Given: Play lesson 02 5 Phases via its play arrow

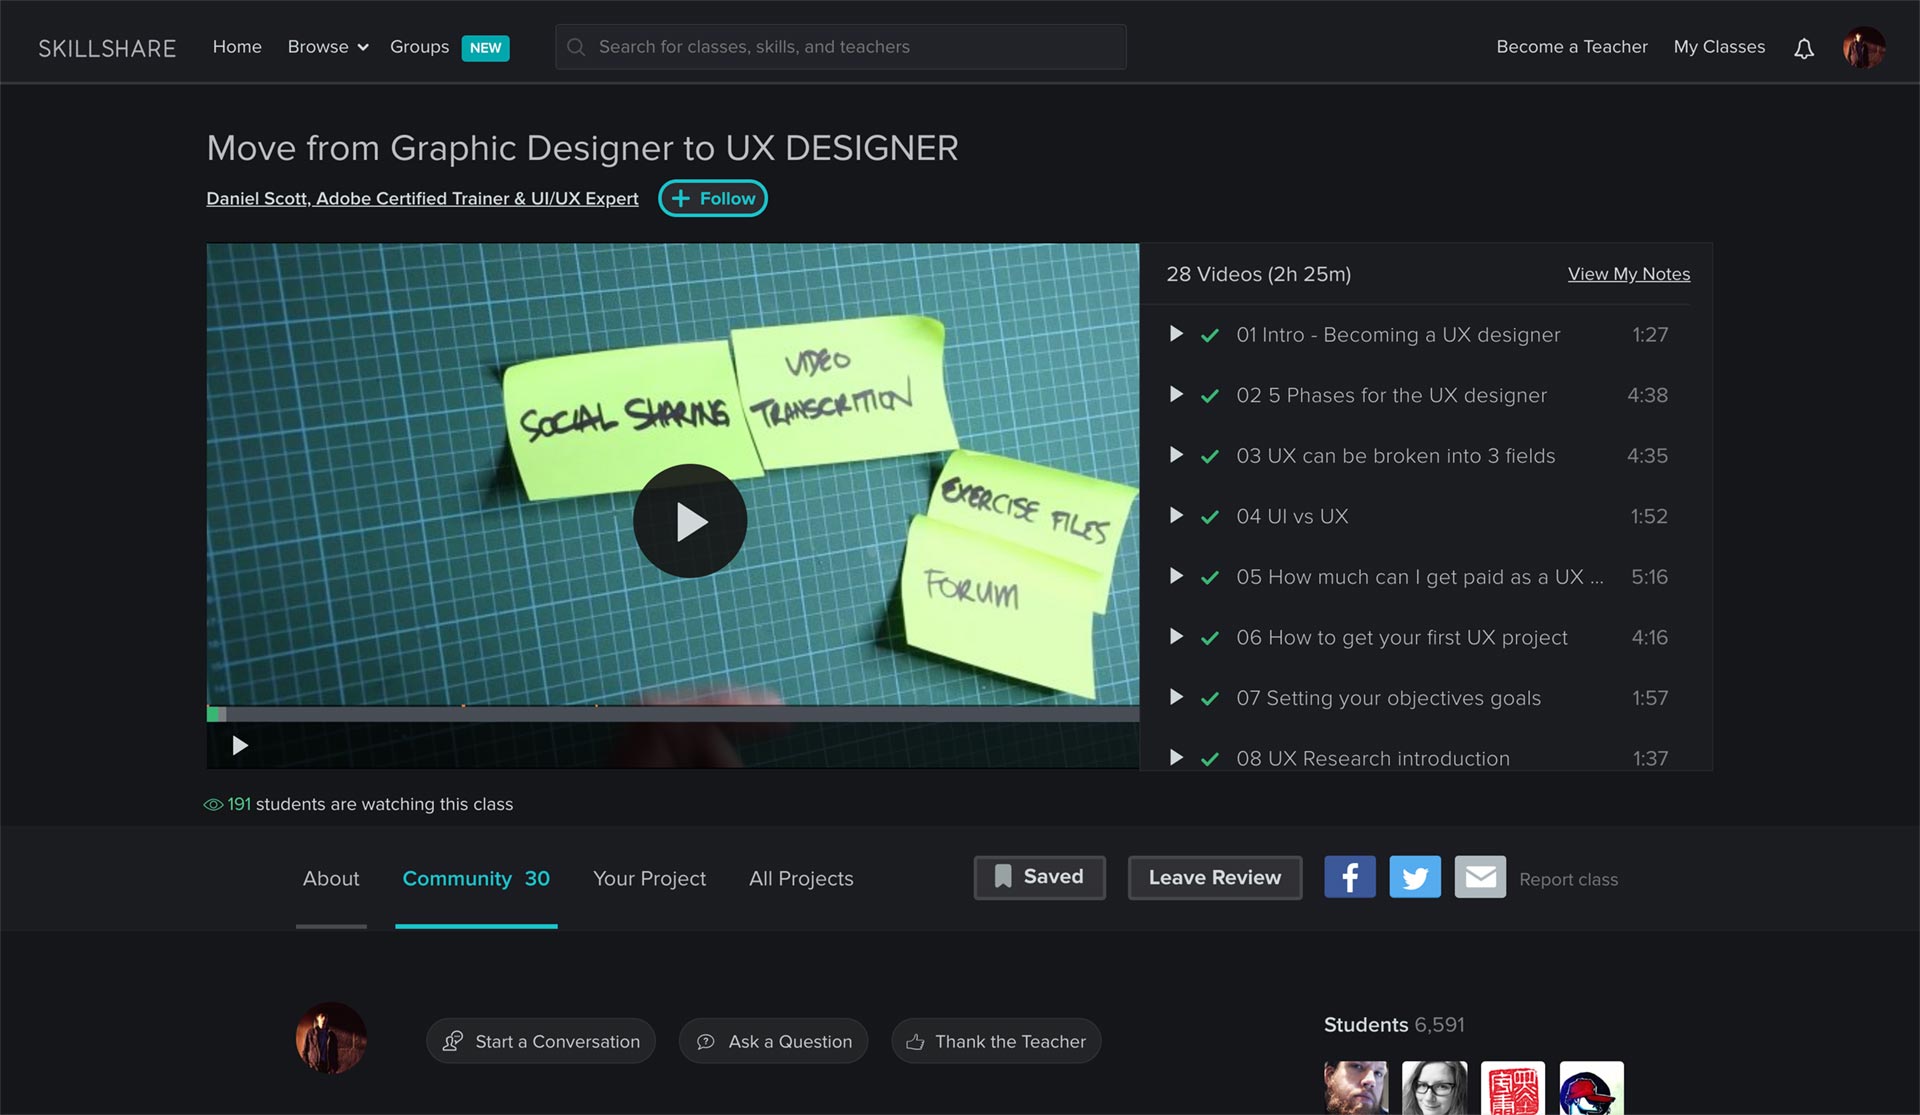Looking at the screenshot, I should tap(1177, 395).
